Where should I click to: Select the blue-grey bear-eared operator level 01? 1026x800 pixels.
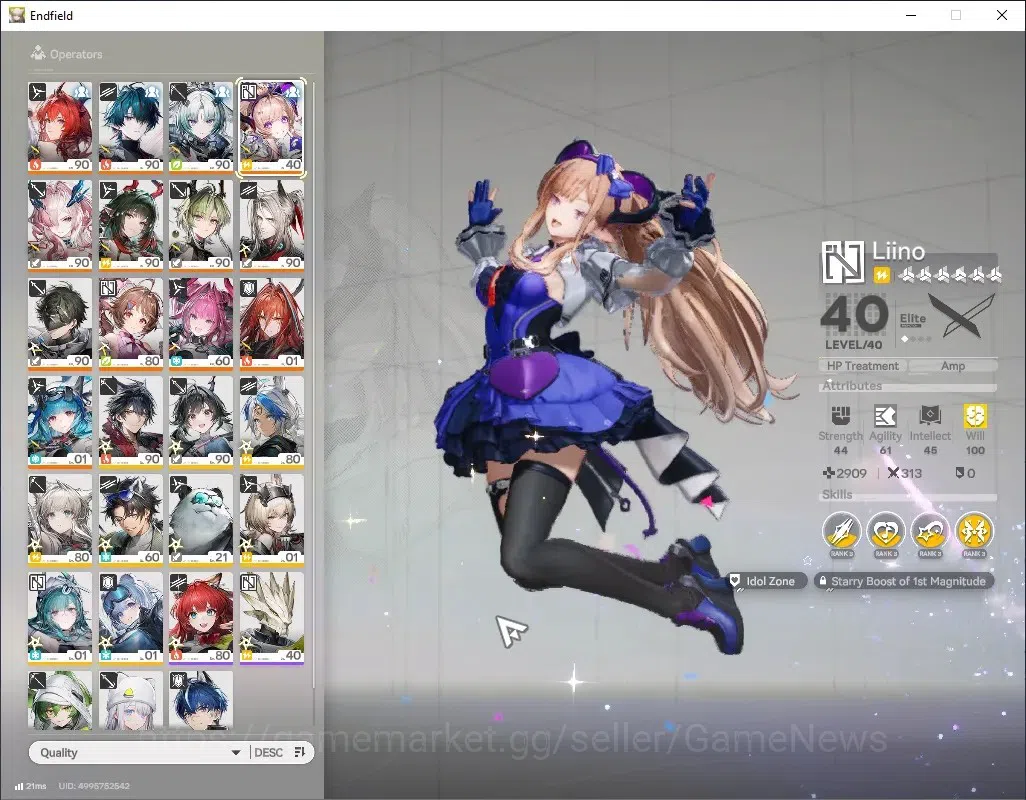point(130,618)
